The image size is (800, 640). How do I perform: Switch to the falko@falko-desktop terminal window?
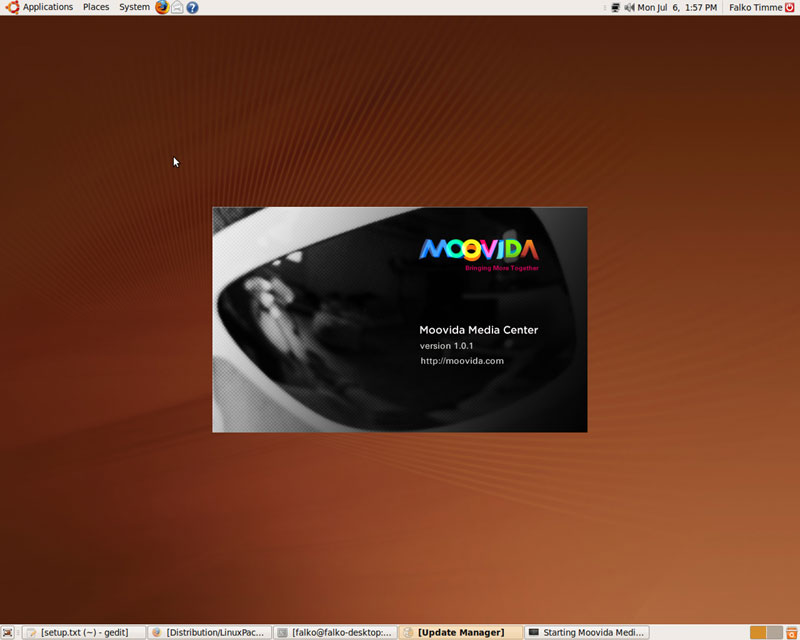[x=335, y=632]
